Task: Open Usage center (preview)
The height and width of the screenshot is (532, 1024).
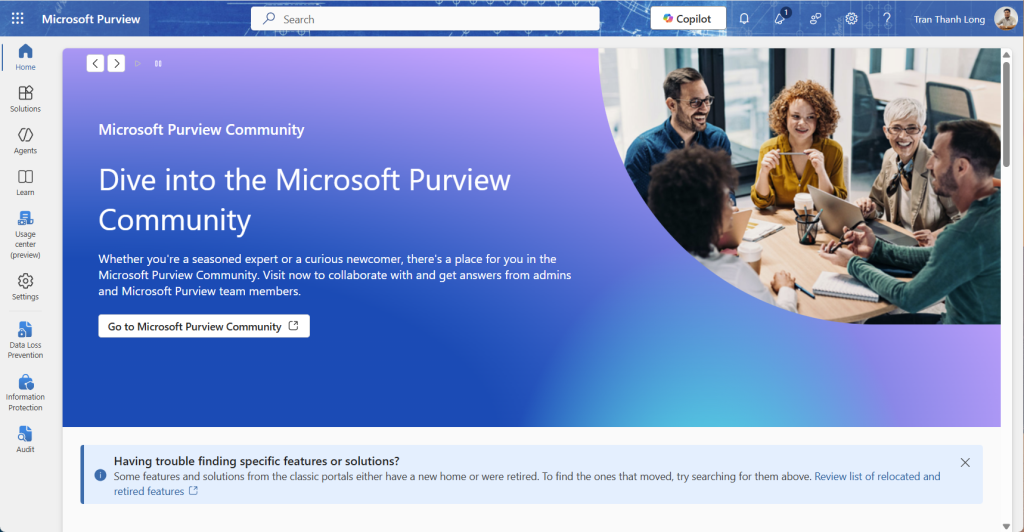Action: pyautogui.click(x=26, y=235)
